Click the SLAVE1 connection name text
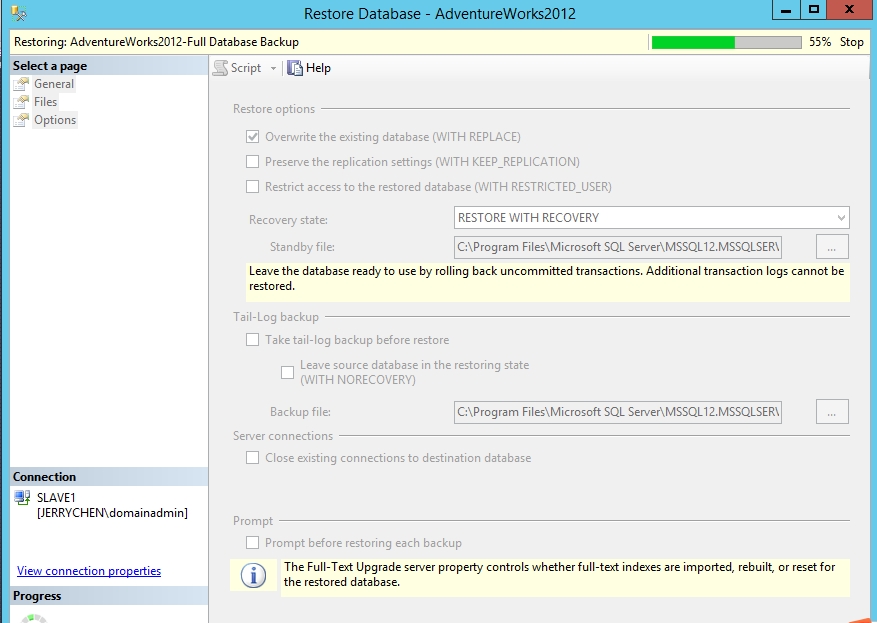The width and height of the screenshot is (877, 623). (56, 498)
